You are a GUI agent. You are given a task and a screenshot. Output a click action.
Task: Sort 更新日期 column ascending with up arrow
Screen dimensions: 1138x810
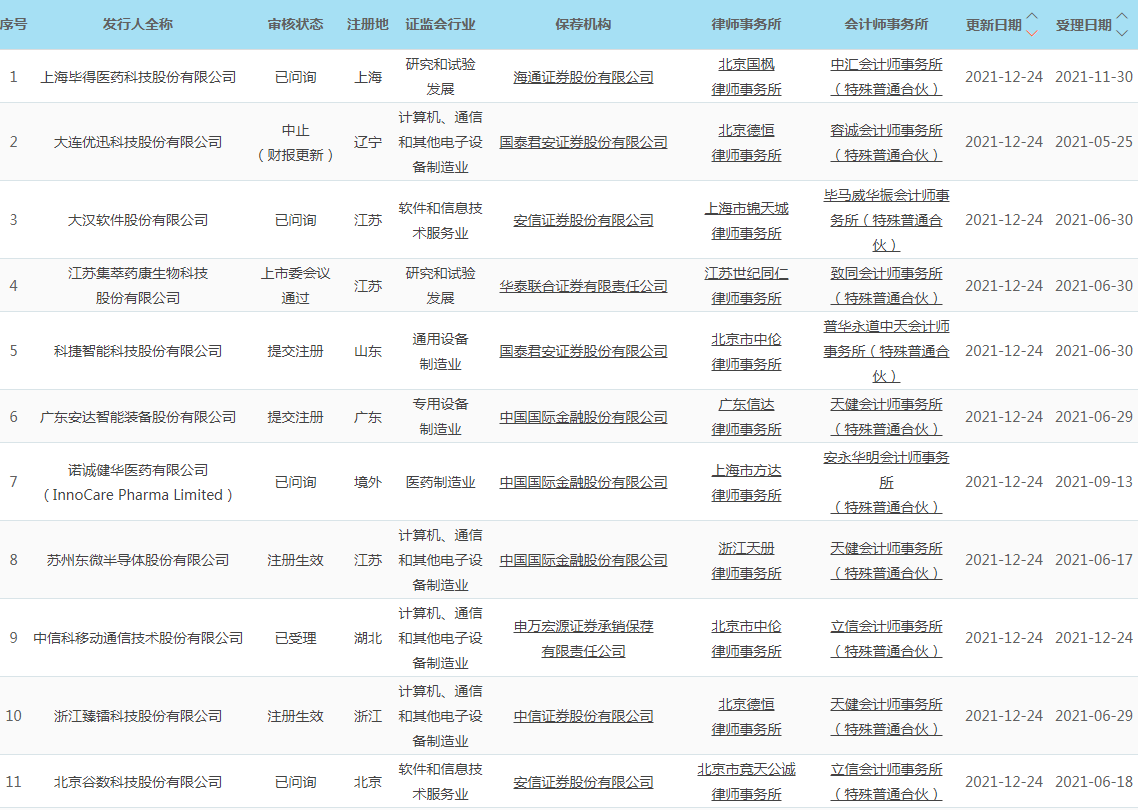(1032, 17)
